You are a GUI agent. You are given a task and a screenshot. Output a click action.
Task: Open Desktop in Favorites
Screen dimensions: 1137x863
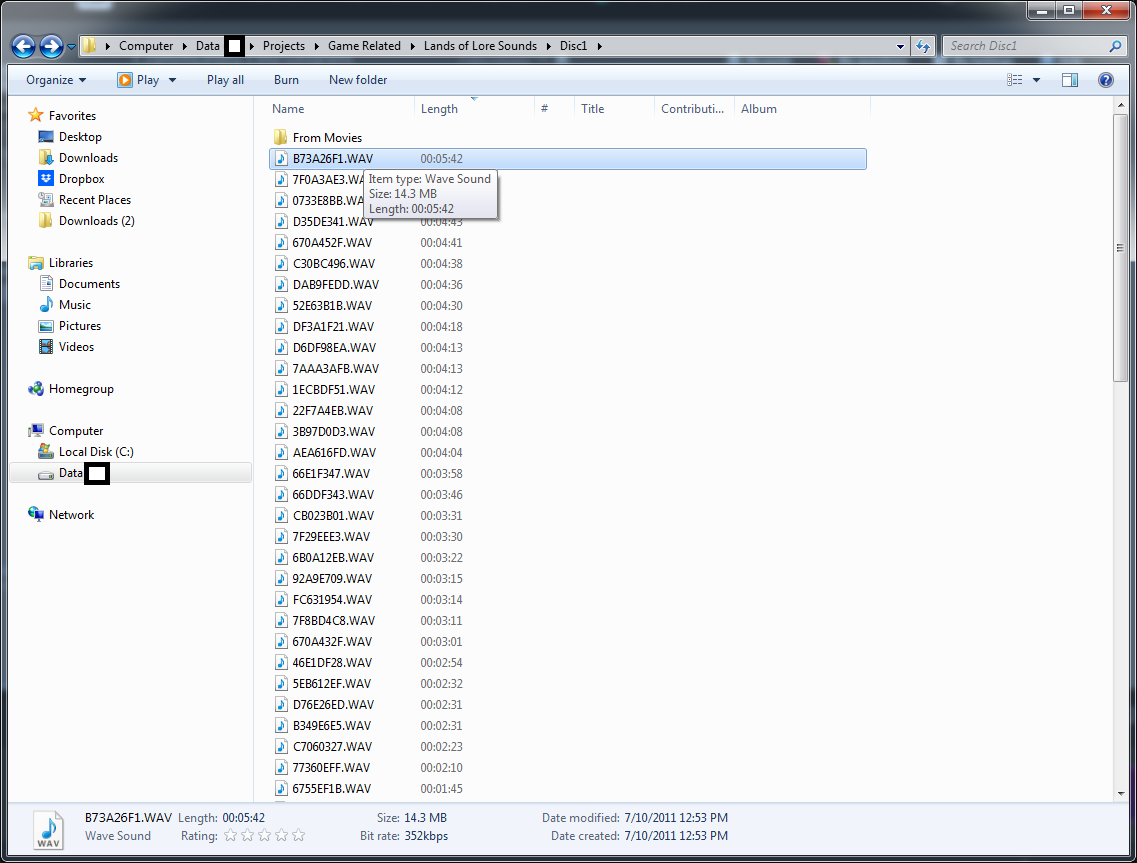coord(80,136)
